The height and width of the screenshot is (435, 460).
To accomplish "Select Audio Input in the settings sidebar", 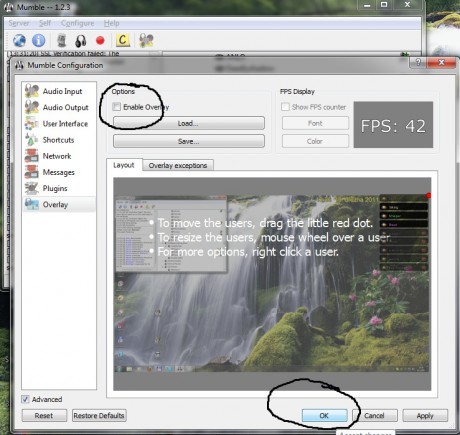I will [59, 91].
